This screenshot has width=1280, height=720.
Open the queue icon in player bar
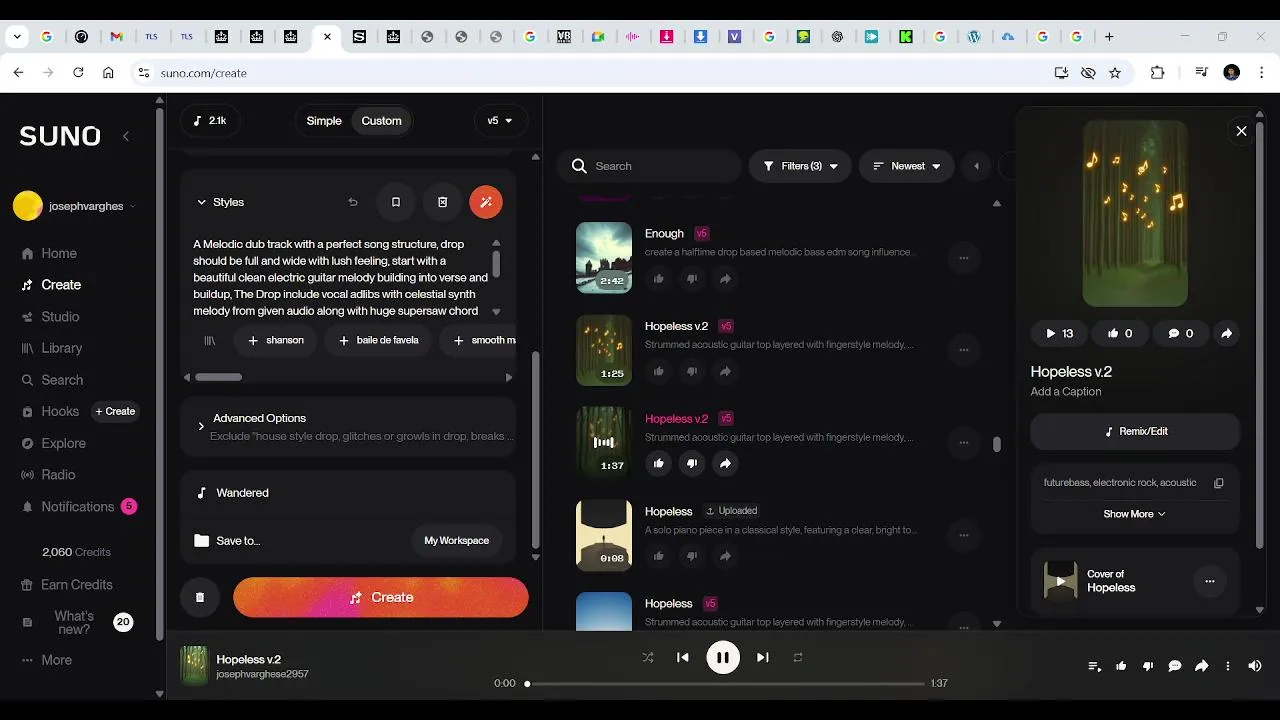tap(1095, 666)
